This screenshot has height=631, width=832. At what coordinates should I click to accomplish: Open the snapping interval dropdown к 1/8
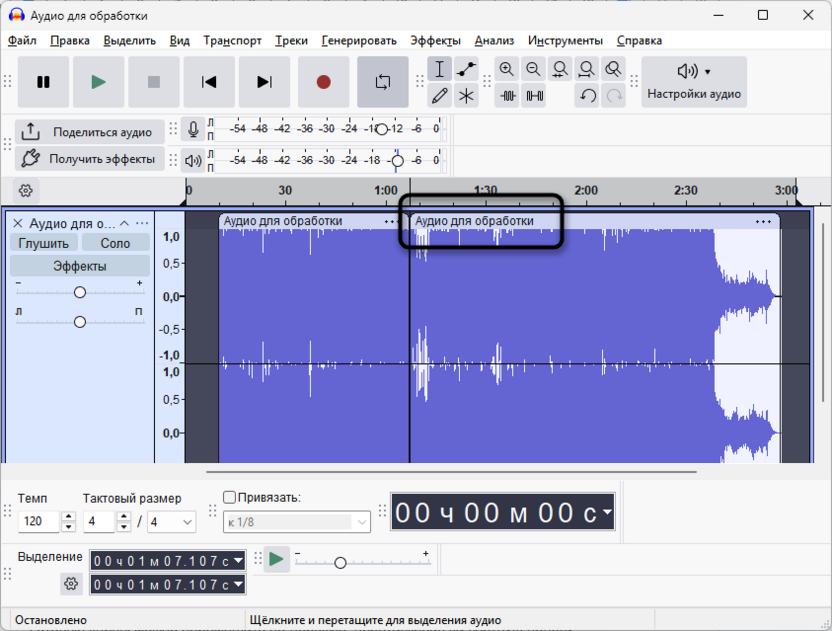pos(295,521)
